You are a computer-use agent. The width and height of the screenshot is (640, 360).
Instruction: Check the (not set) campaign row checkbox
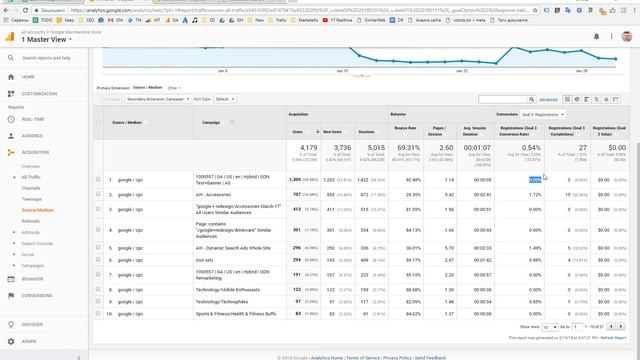[98, 260]
